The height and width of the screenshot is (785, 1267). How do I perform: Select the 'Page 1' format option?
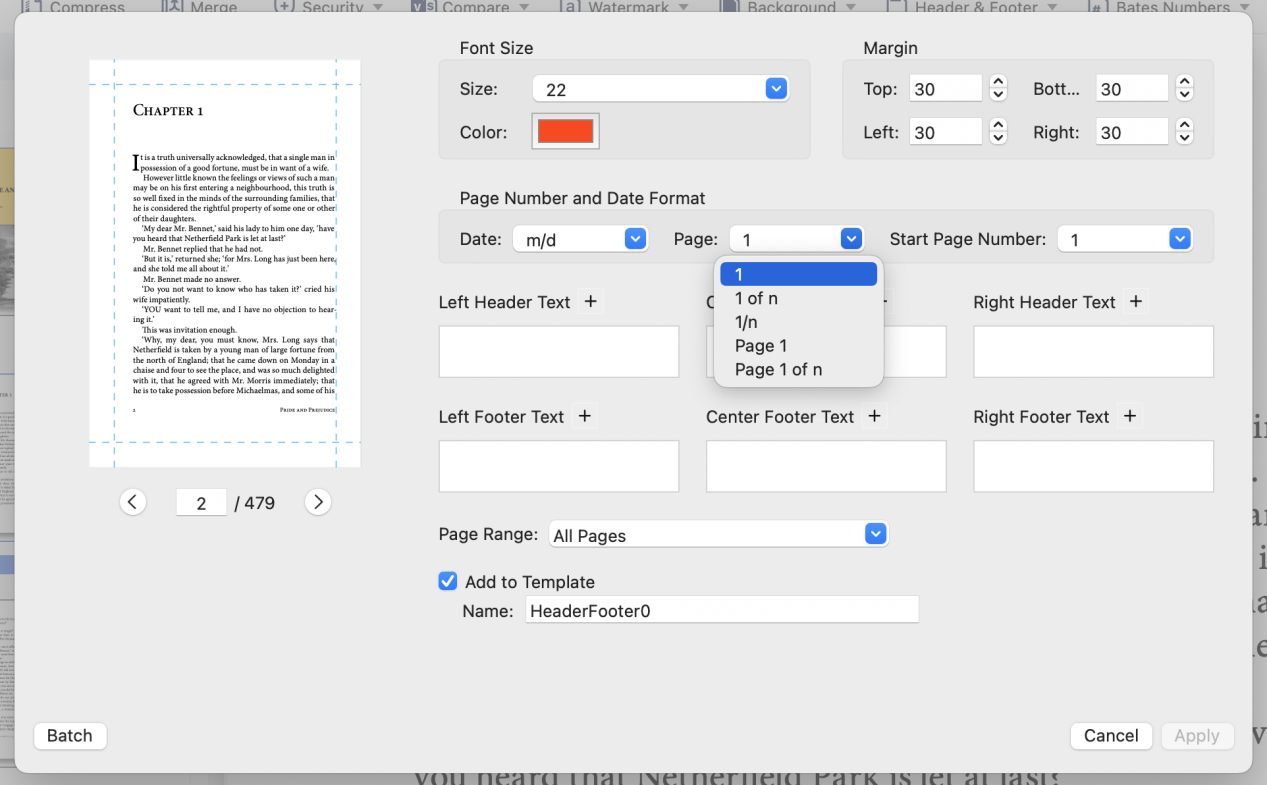(x=798, y=346)
